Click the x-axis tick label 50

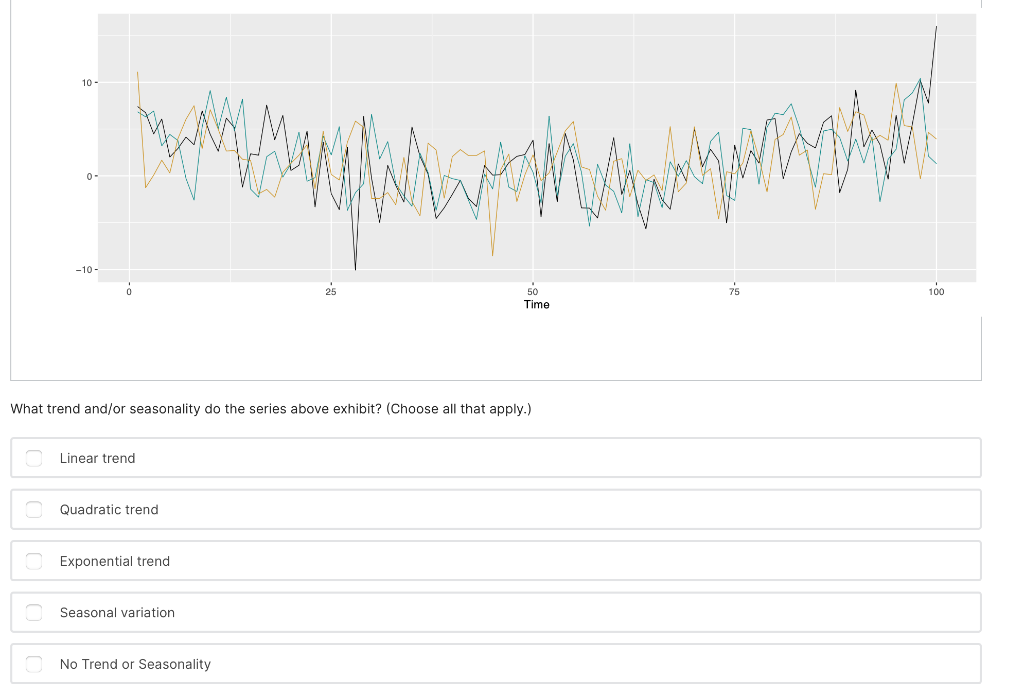pos(533,292)
